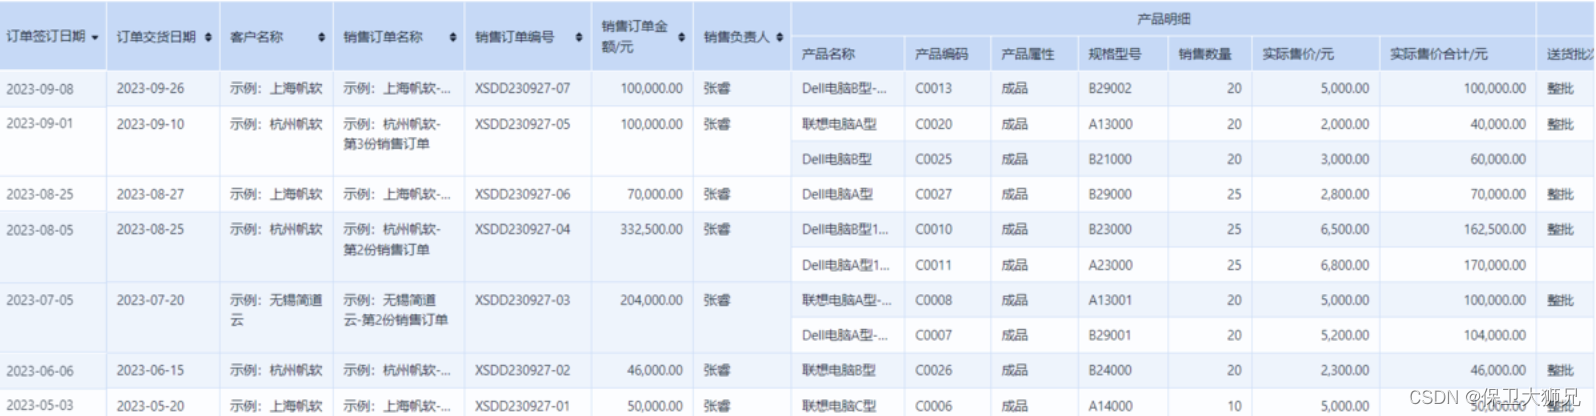Click spec model B24000

click(1110, 370)
